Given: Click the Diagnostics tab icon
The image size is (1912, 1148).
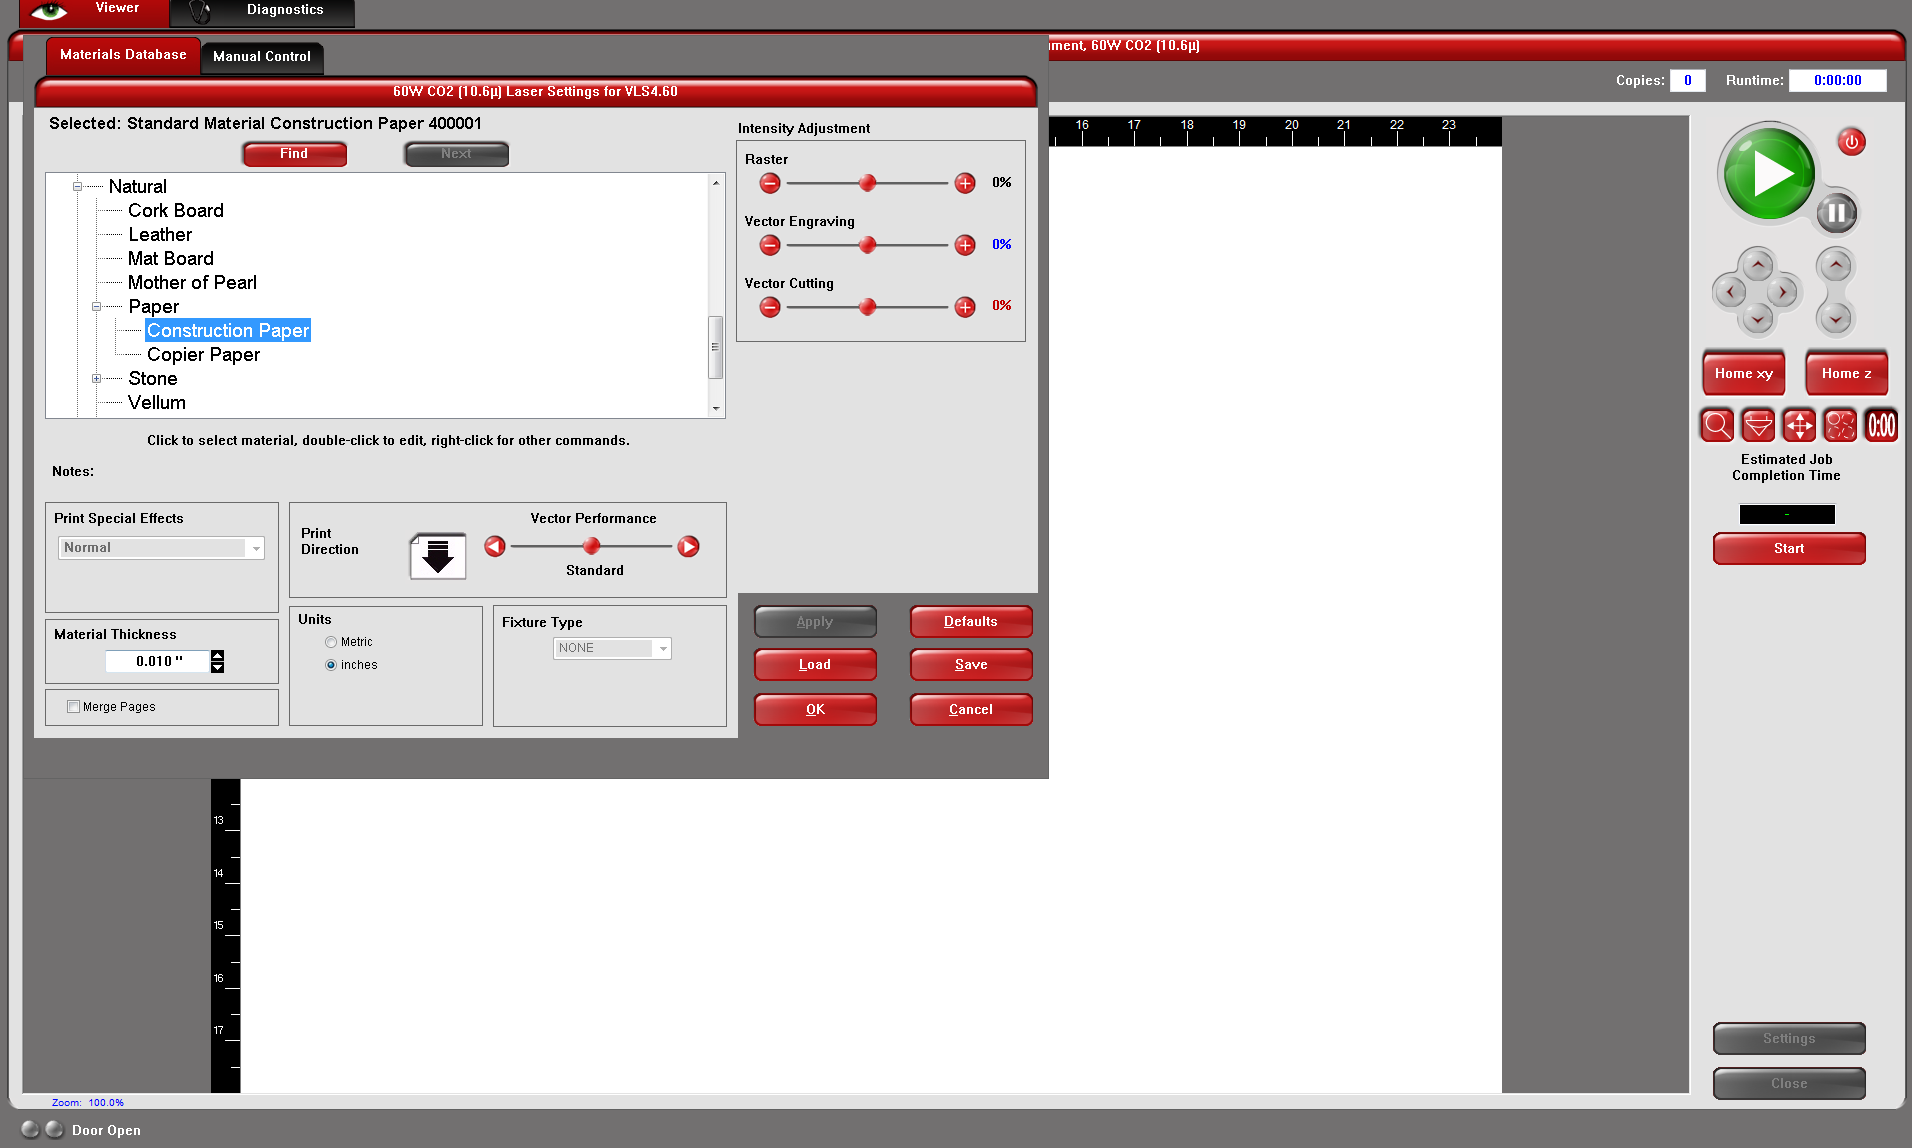Looking at the screenshot, I should pyautogui.click(x=200, y=12).
